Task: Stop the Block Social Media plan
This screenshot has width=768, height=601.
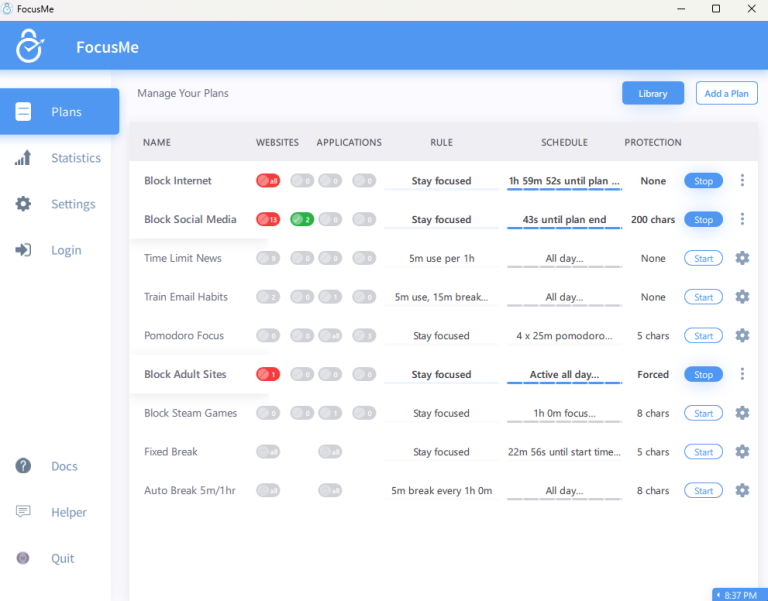Action: pos(703,219)
